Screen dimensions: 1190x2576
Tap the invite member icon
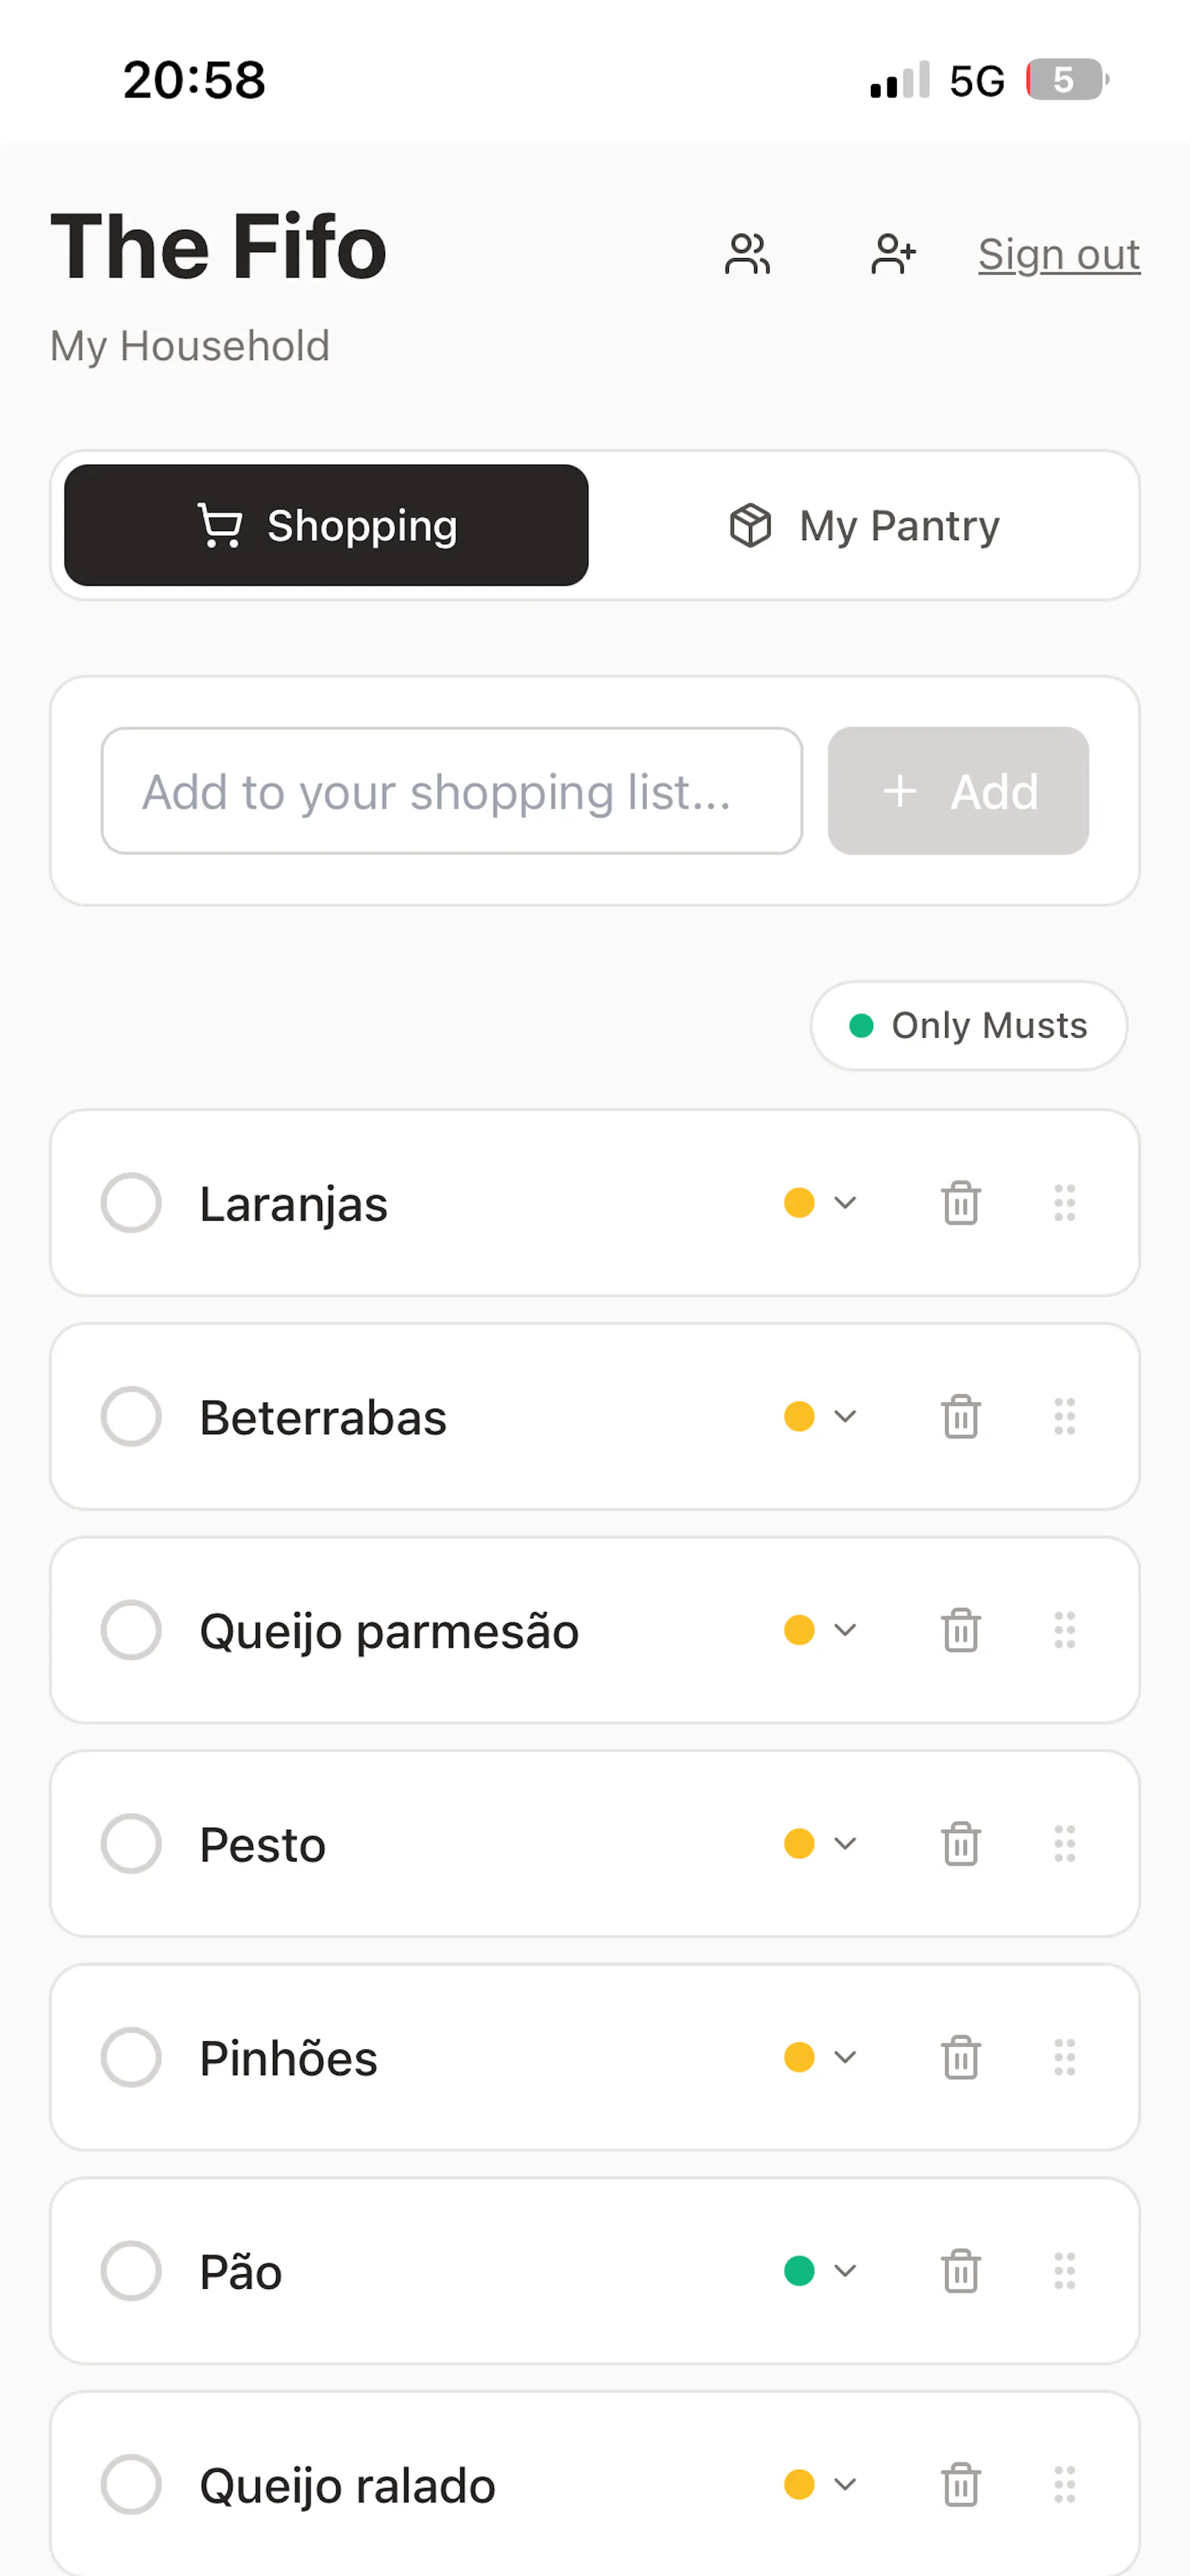(893, 254)
